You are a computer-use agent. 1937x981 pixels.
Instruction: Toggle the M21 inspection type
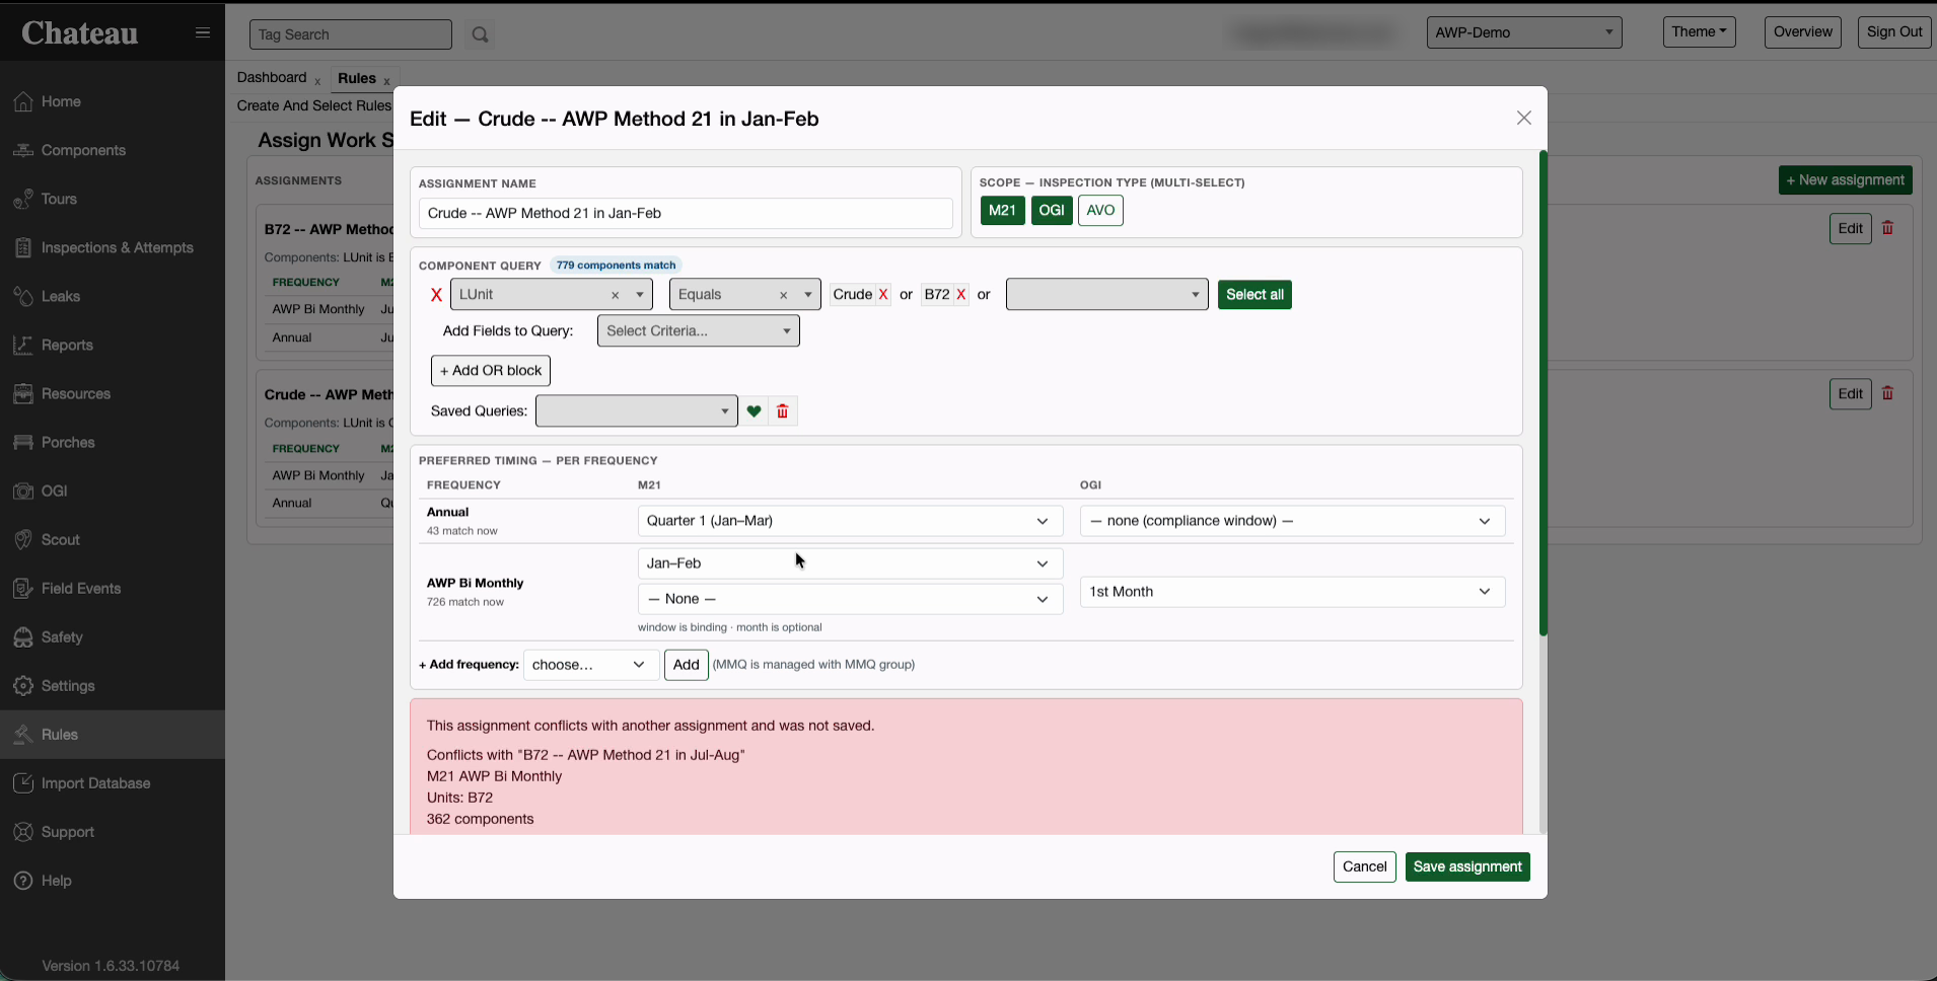click(1002, 210)
